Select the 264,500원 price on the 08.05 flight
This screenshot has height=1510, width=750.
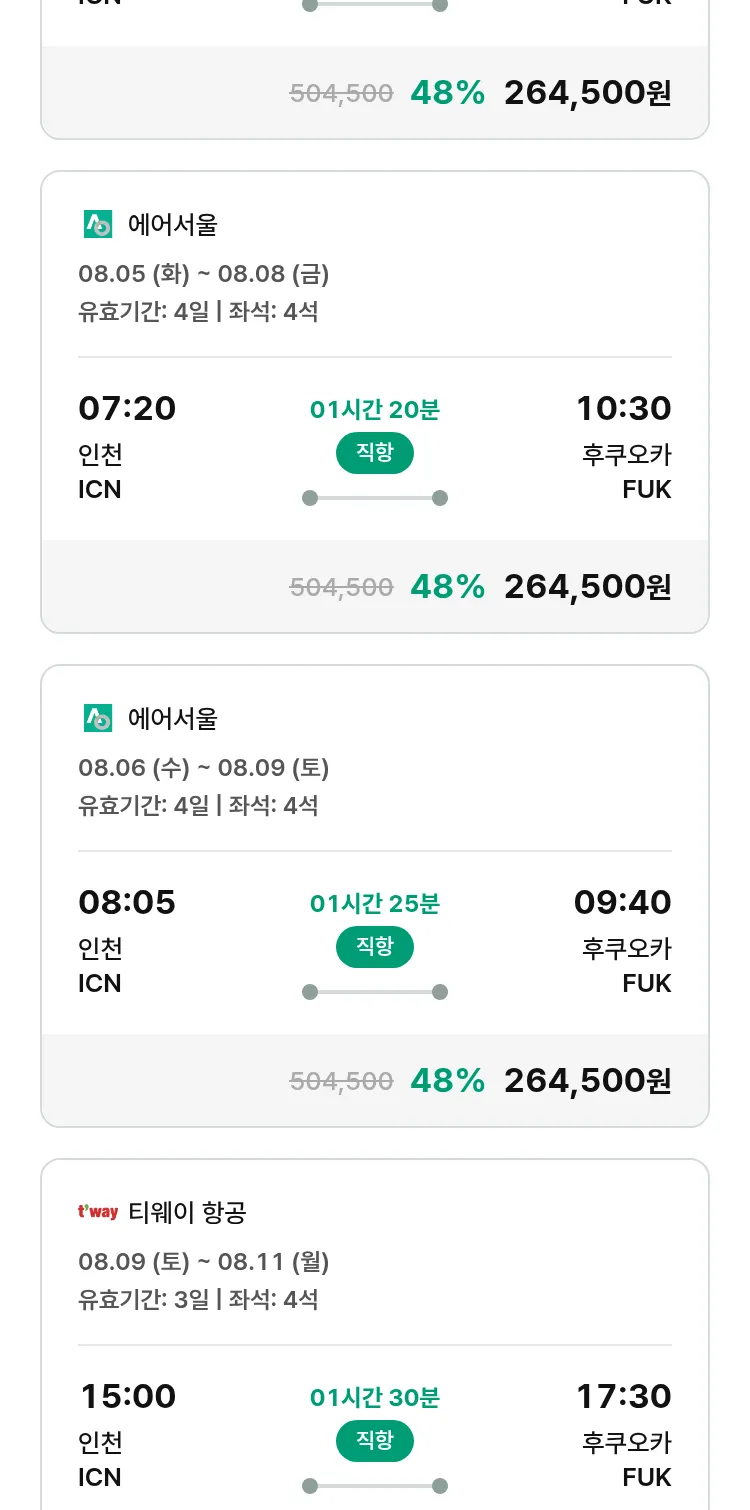click(x=587, y=587)
